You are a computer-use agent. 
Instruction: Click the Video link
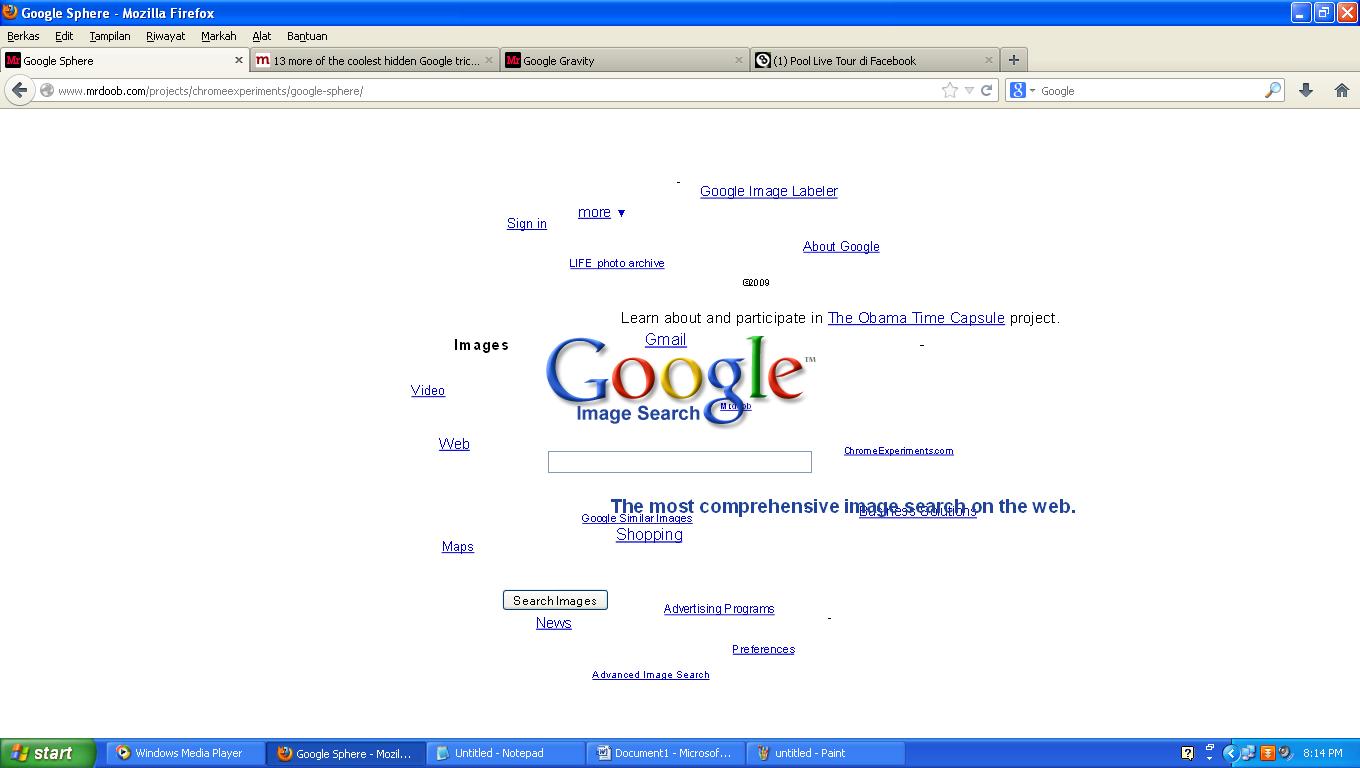(428, 390)
